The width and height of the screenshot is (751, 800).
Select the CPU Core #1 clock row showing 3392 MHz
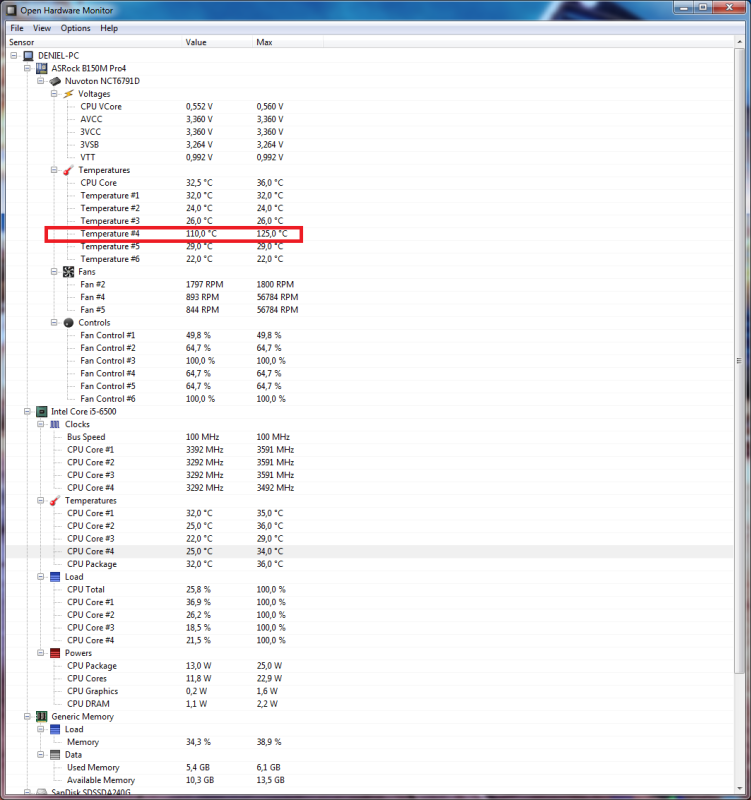coord(369,450)
